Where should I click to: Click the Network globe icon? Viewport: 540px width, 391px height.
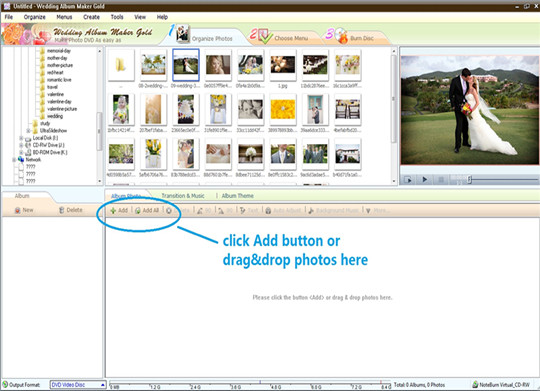[21, 160]
